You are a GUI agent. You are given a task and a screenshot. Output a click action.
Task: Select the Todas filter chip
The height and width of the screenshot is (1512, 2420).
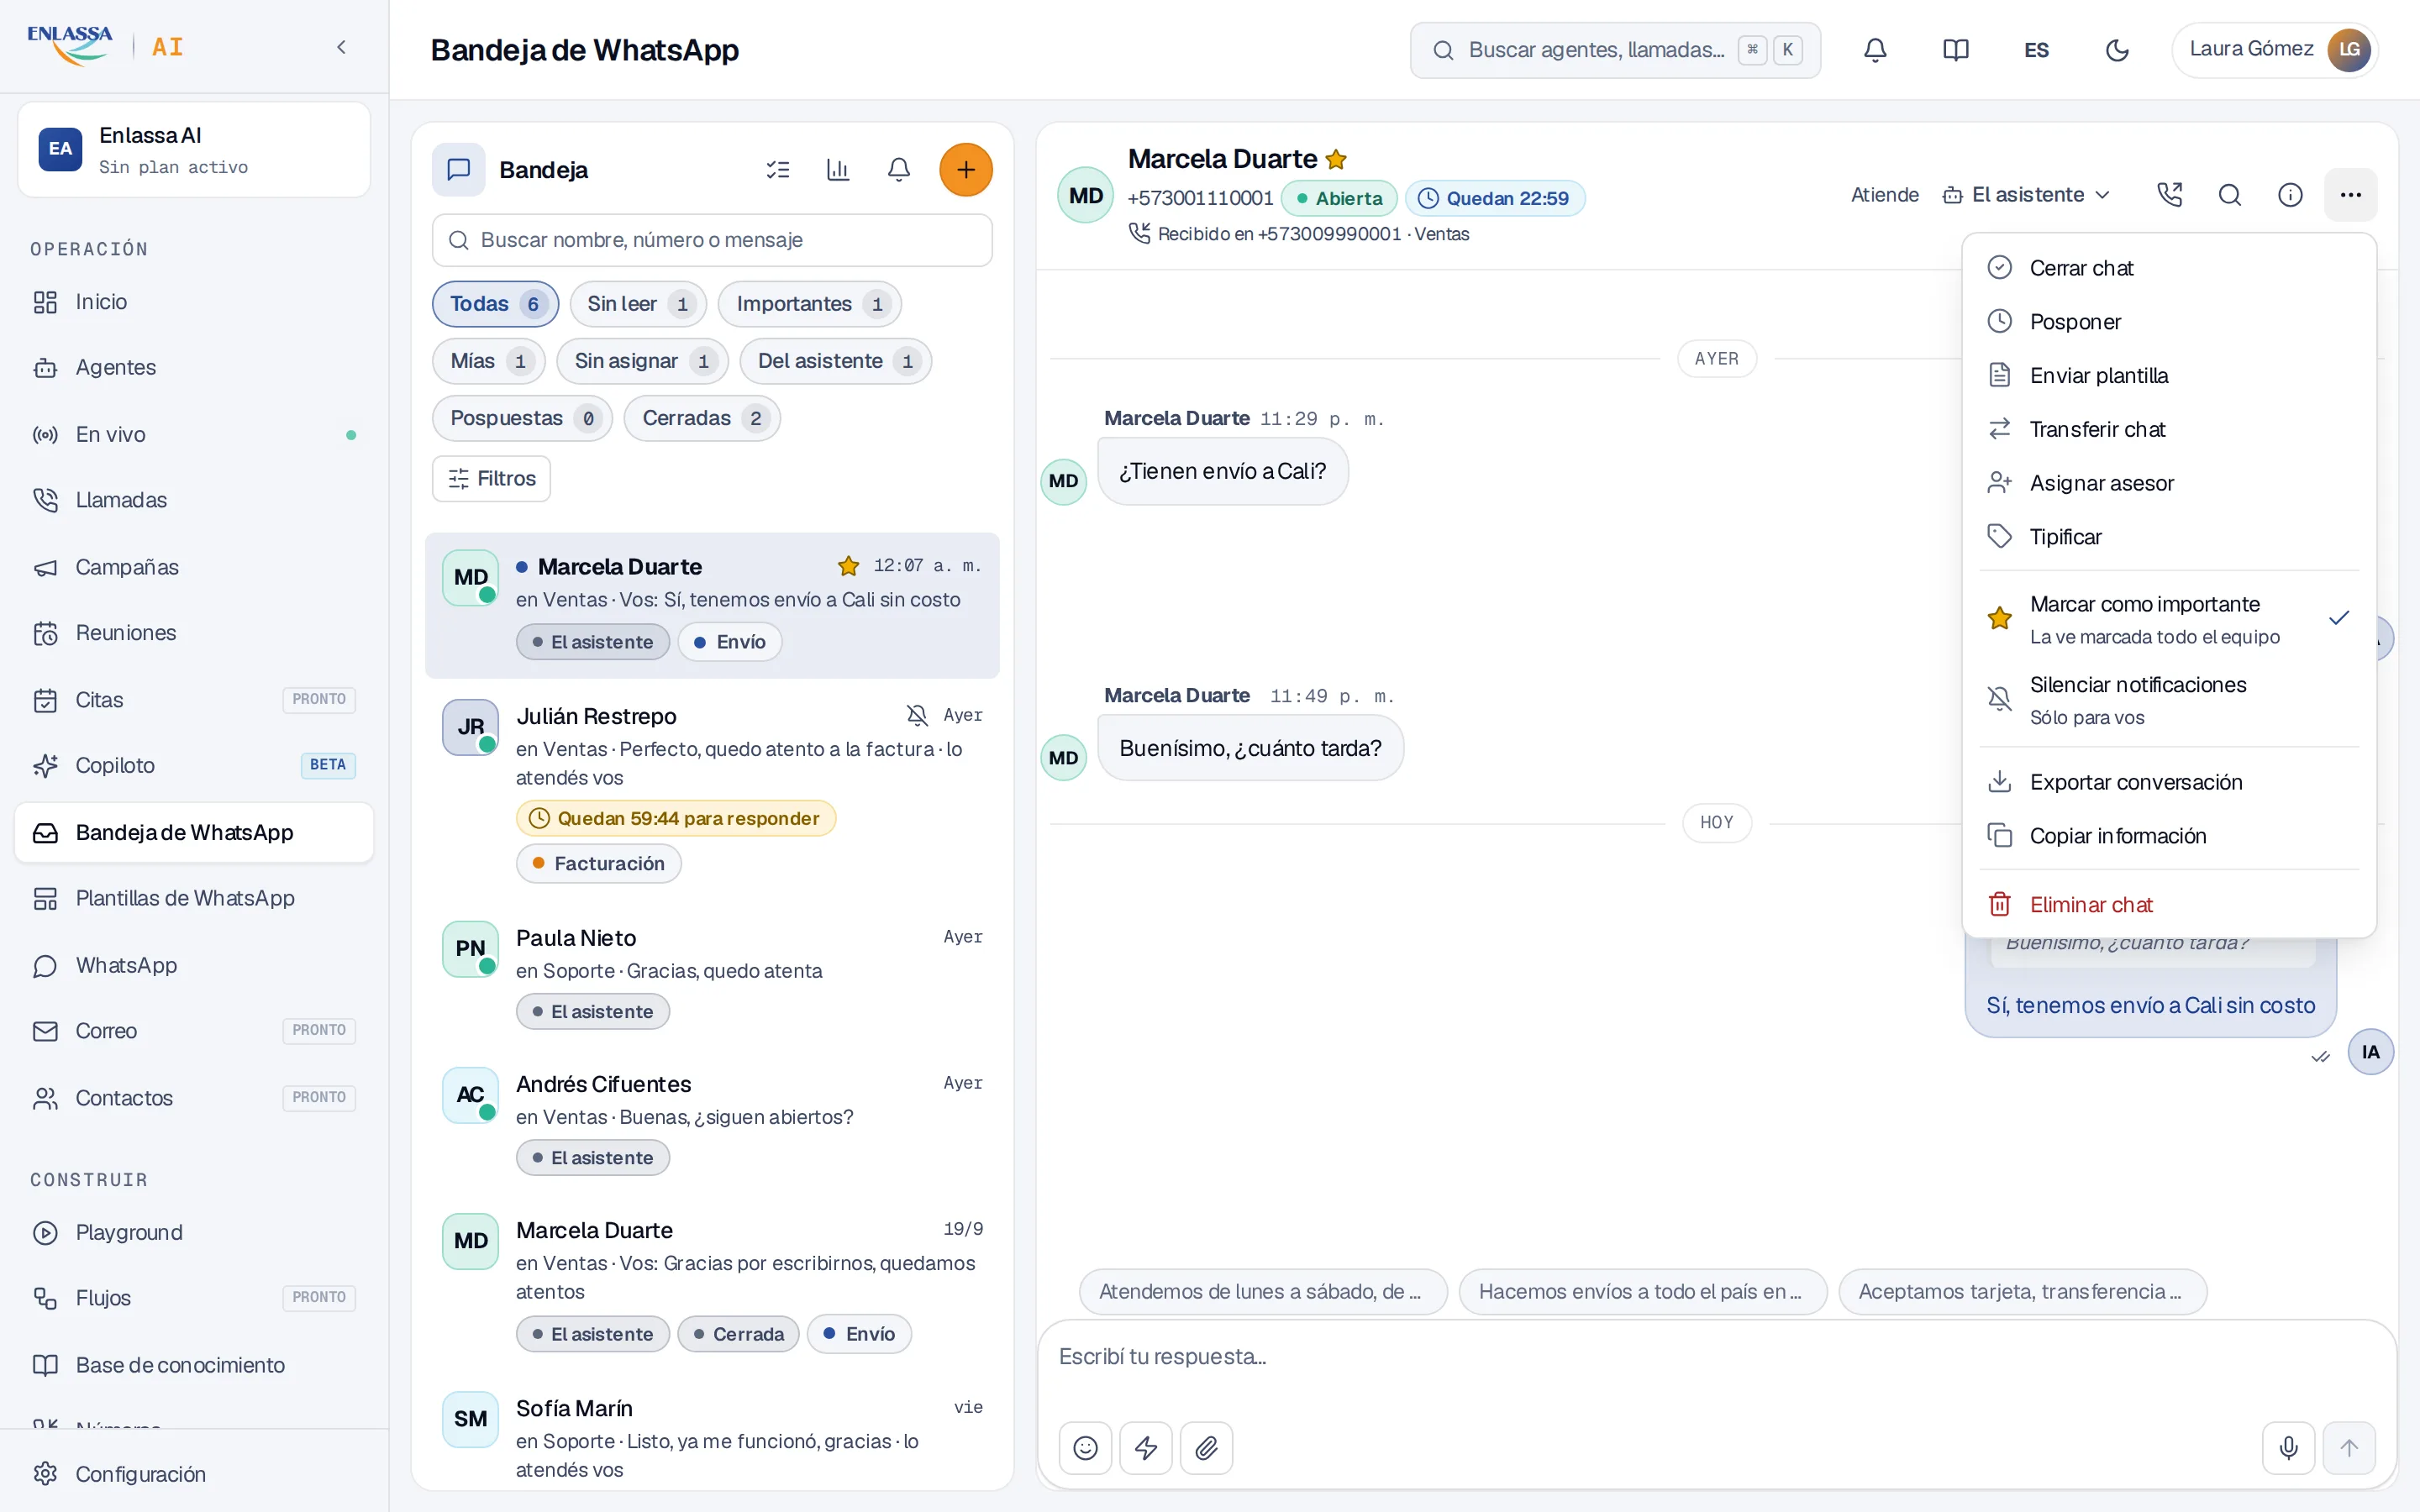click(495, 304)
